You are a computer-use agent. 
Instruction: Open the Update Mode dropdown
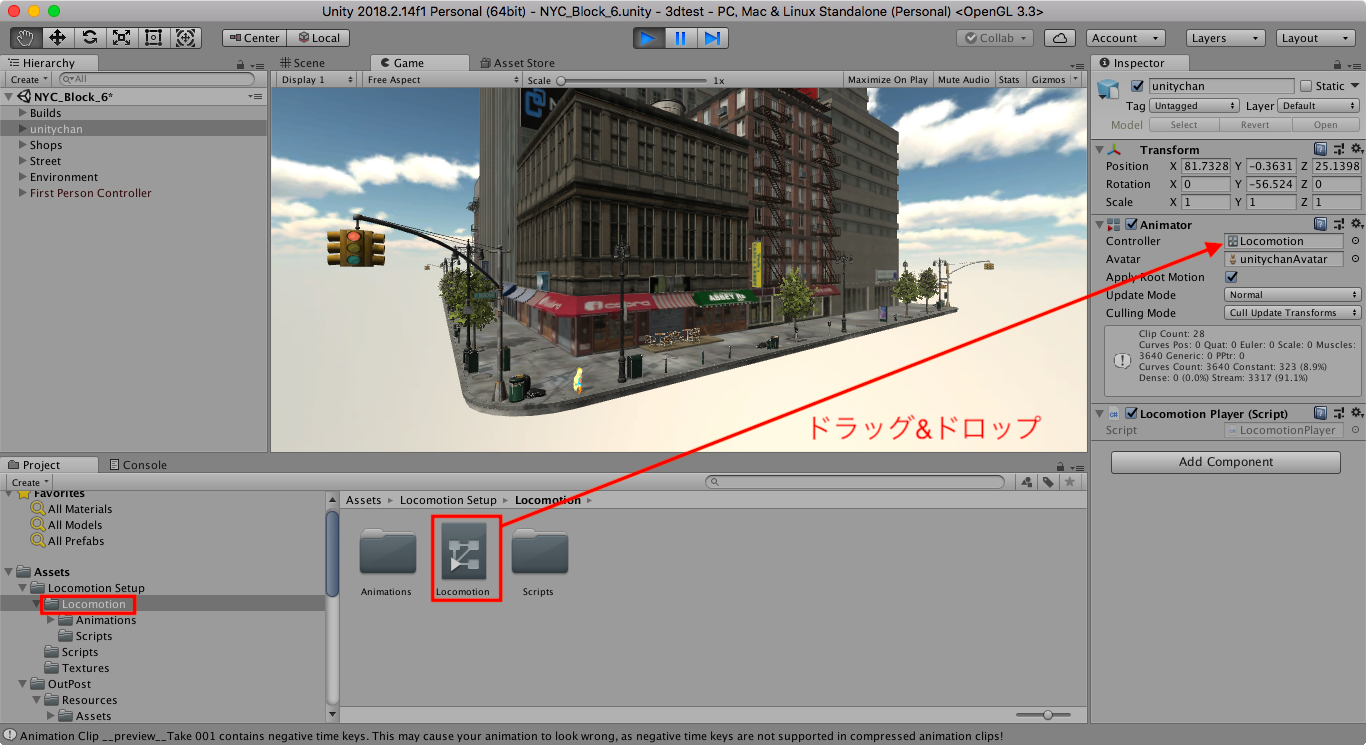(1293, 295)
